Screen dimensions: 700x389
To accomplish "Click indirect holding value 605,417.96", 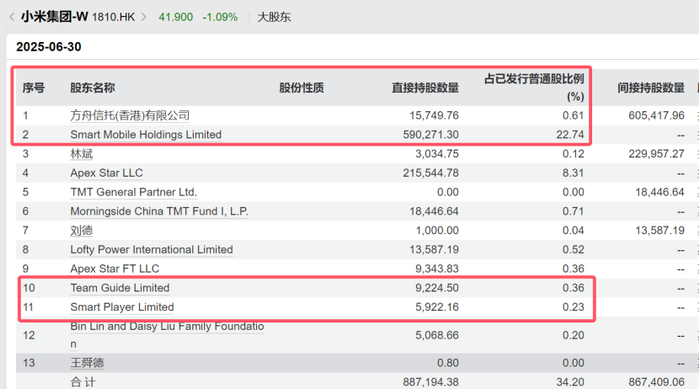I will [x=656, y=116].
